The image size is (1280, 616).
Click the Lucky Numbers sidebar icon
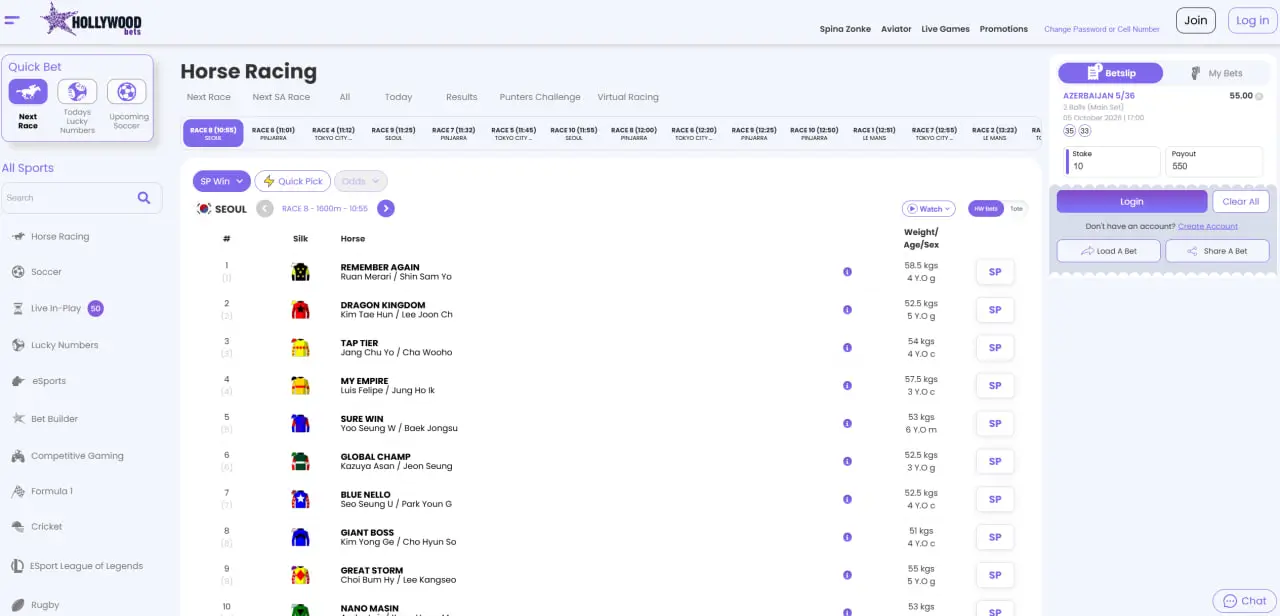tap(18, 345)
